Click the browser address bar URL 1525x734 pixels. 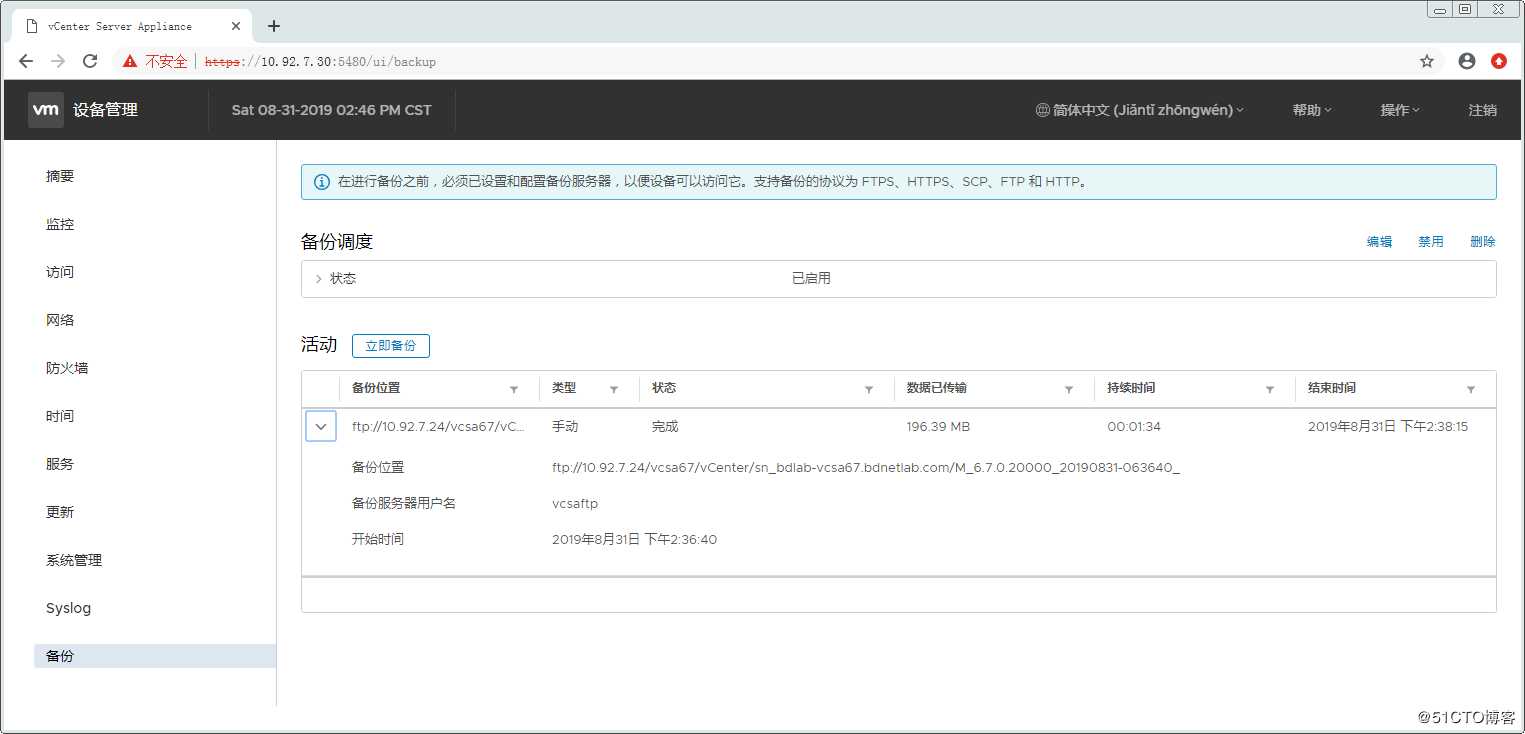click(320, 61)
